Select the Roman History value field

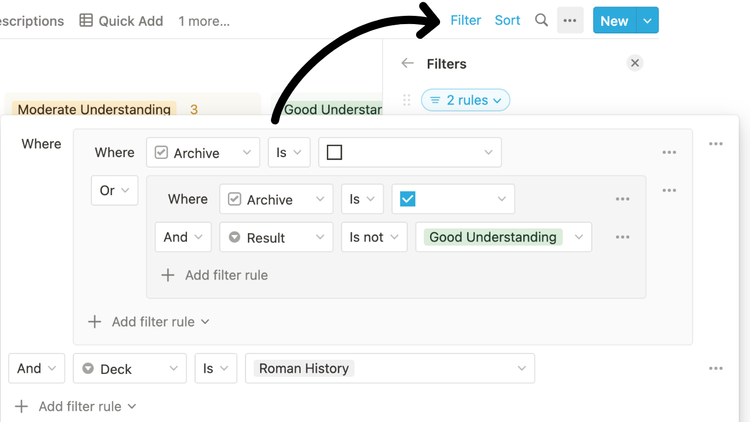tap(390, 369)
